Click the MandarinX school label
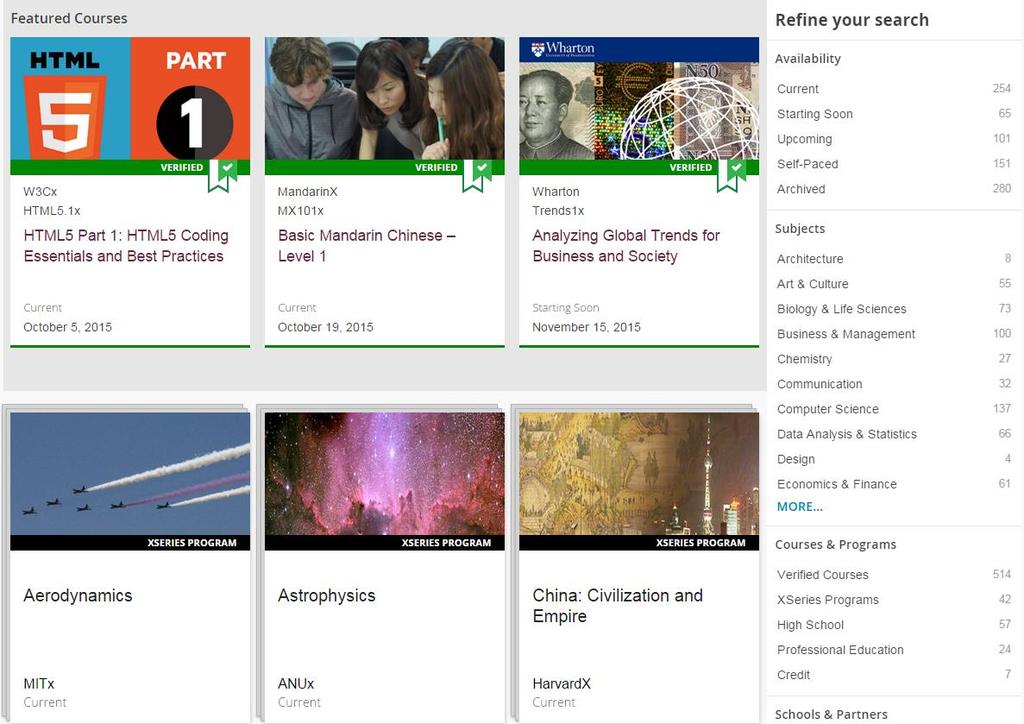Screen dimensions: 1024x724 [308, 191]
